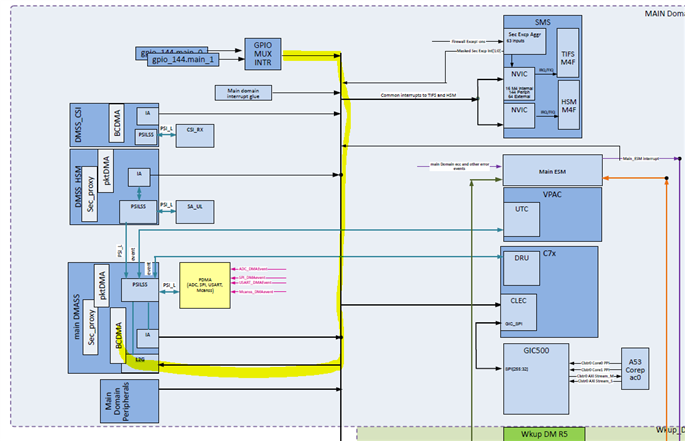Image resolution: width=685 pixels, height=441 pixels.
Task: Select the lower NVIC box in SMS
Action: tap(519, 116)
